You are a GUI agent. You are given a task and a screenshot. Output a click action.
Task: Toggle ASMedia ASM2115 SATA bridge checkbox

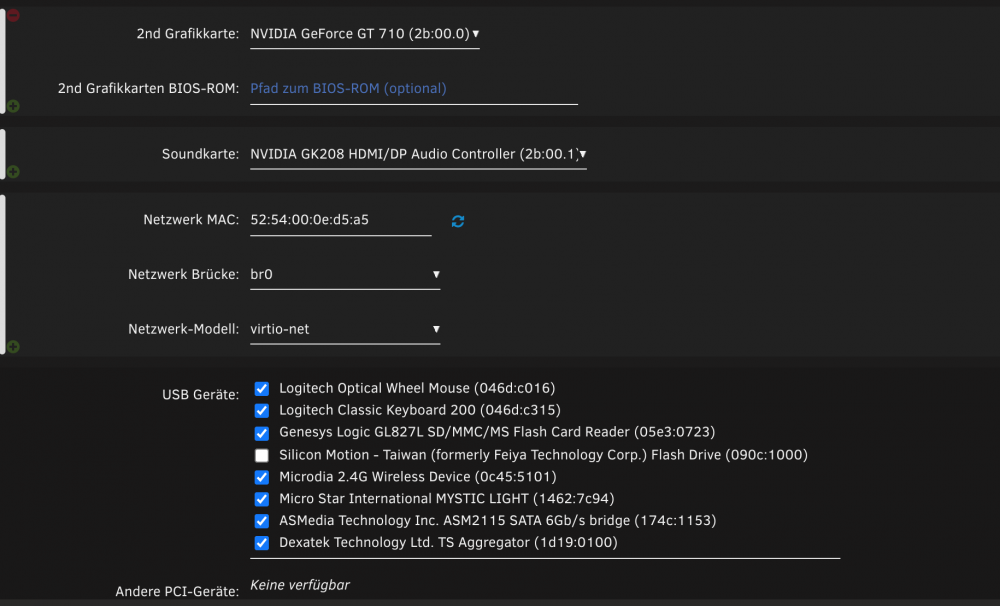[x=261, y=521]
